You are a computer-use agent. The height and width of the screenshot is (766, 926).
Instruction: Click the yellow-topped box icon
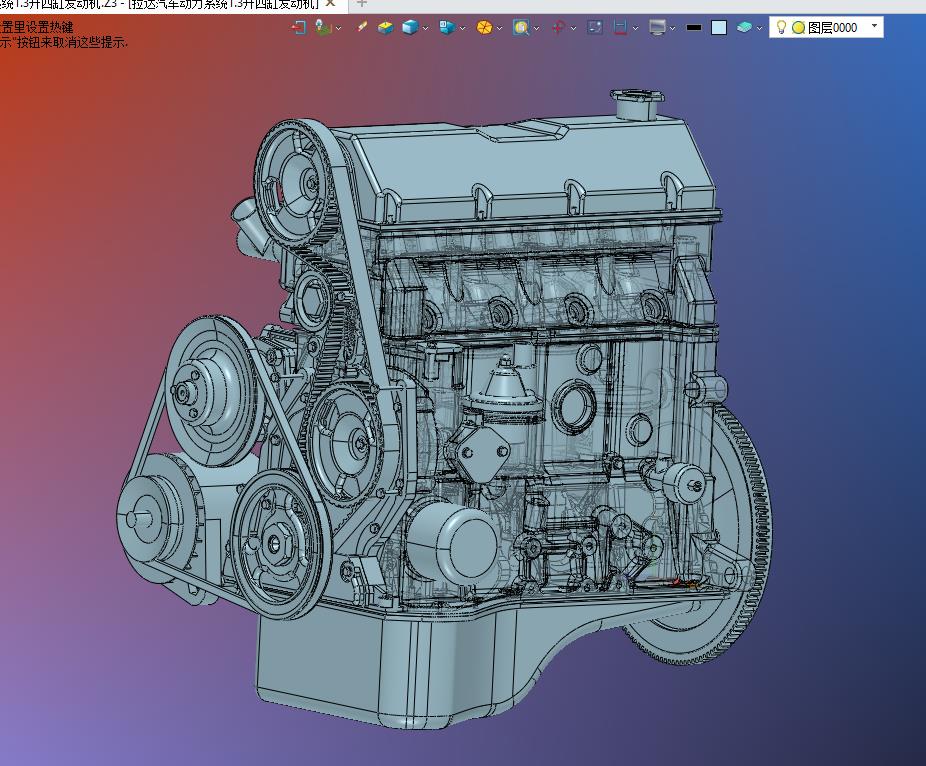(x=385, y=28)
